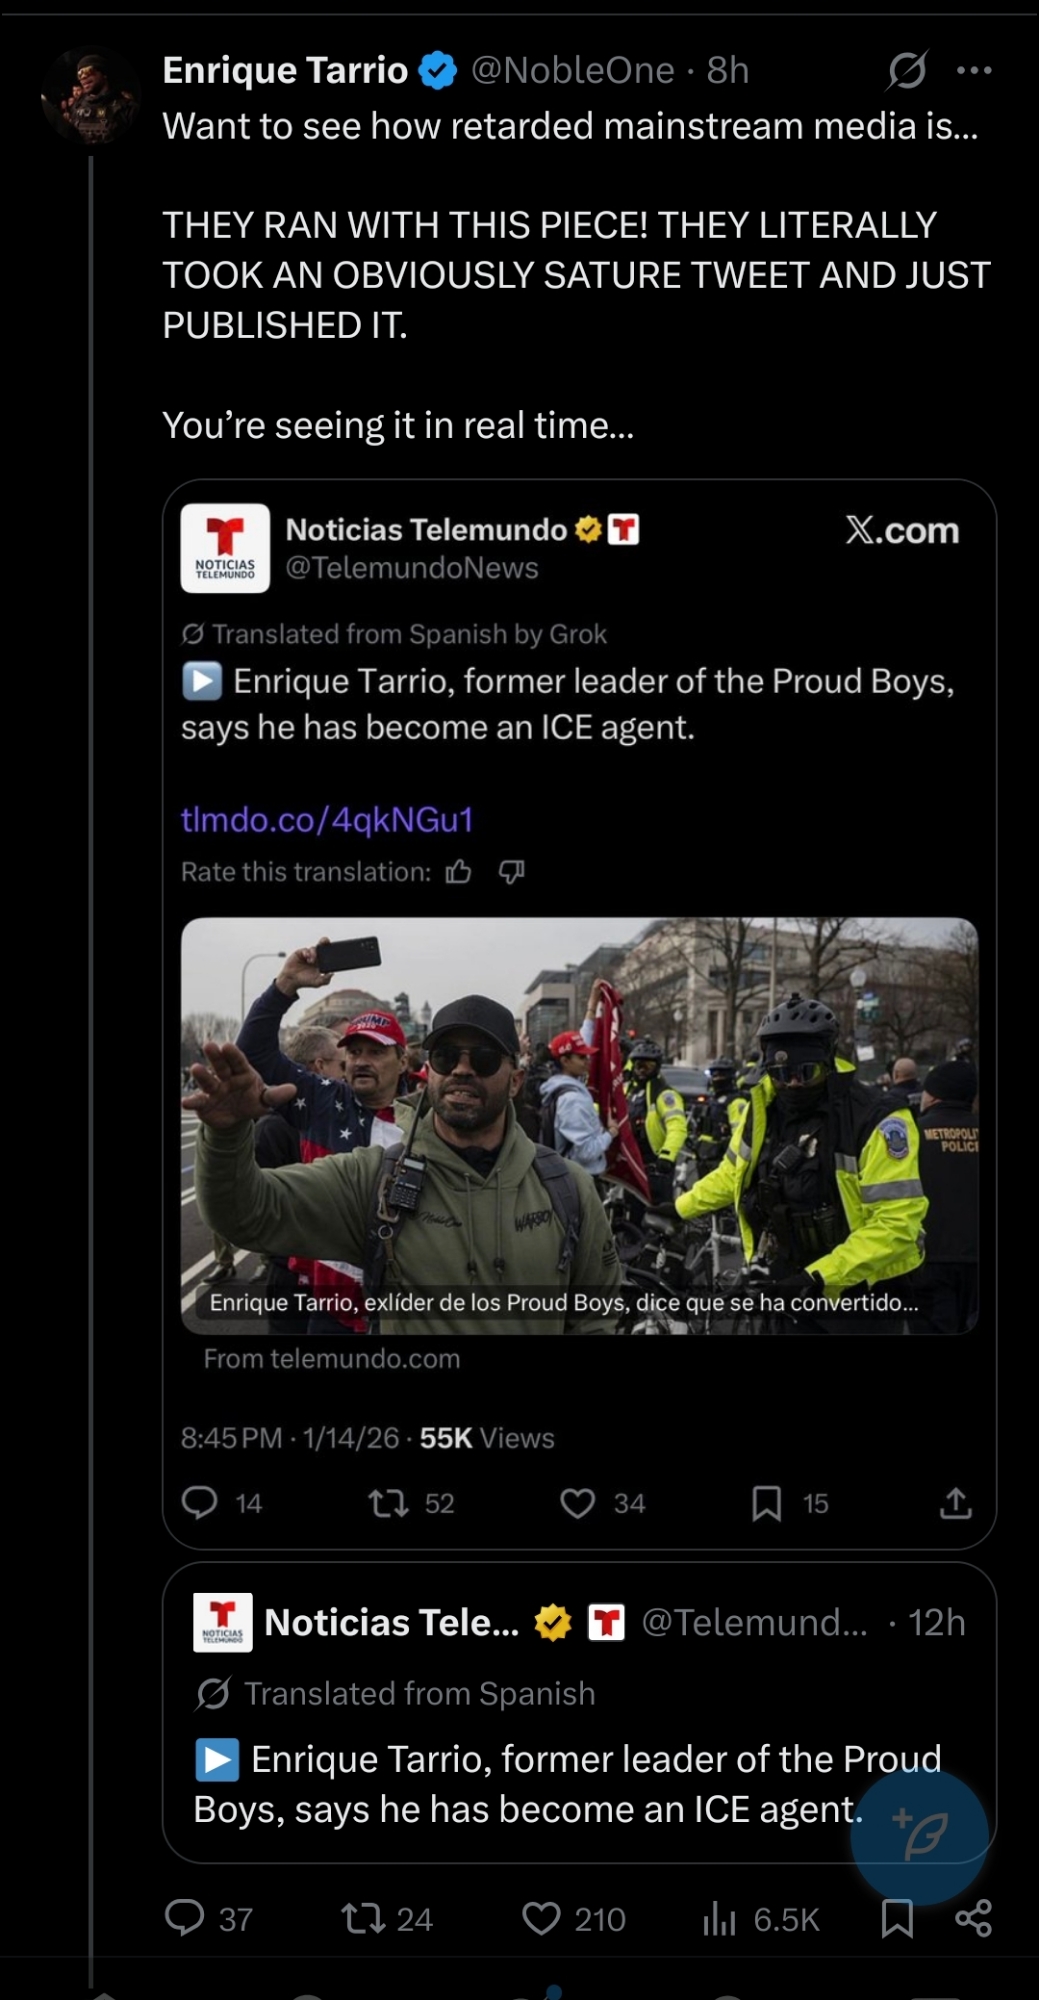Bookmark Enrique Tarrio's post

(897, 1918)
